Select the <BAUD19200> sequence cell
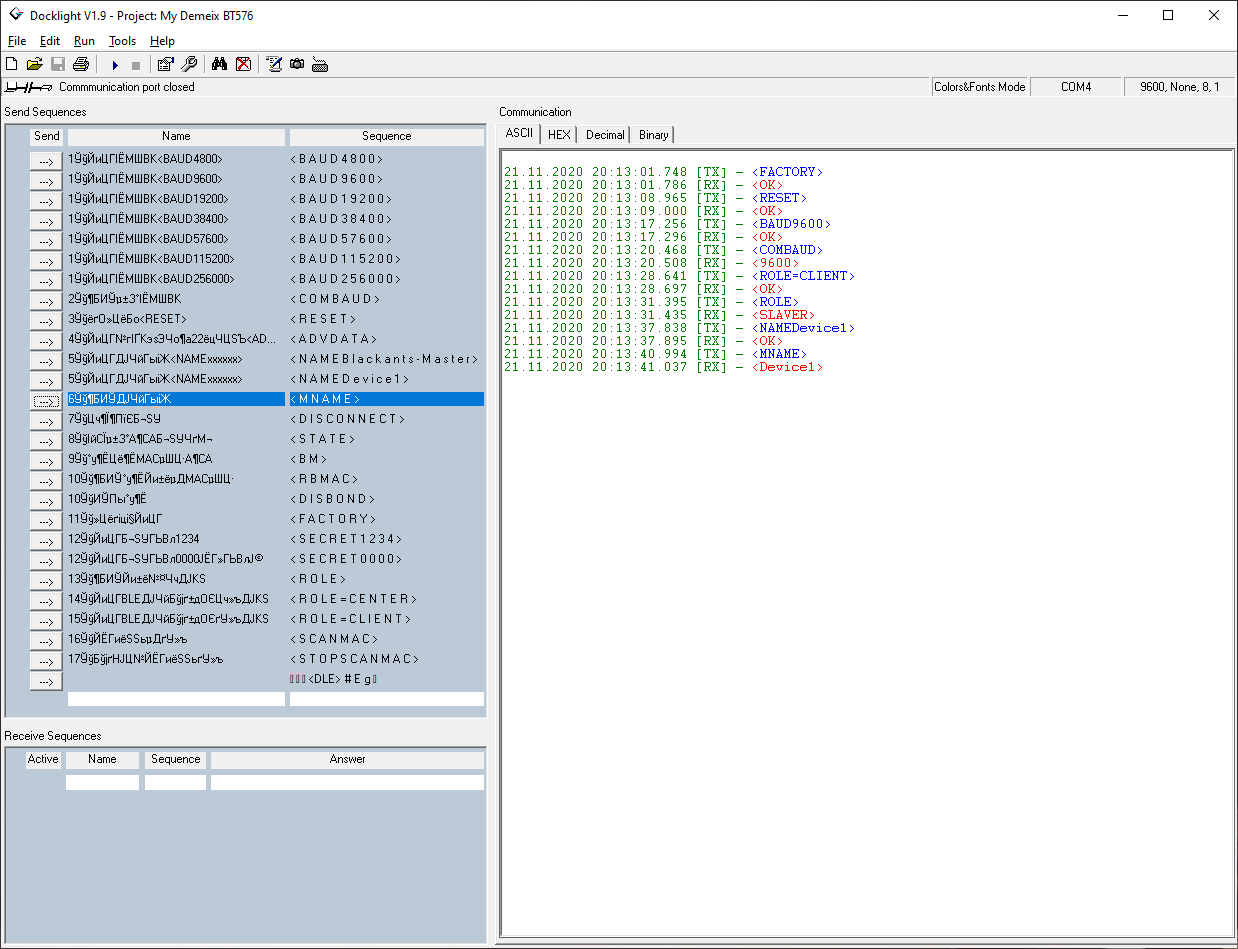1238x949 pixels. pos(387,199)
